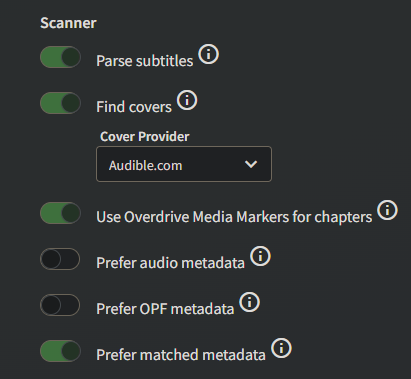
Task: Open info icon for Prefer OPF metadata
Action: pyautogui.click(x=250, y=302)
